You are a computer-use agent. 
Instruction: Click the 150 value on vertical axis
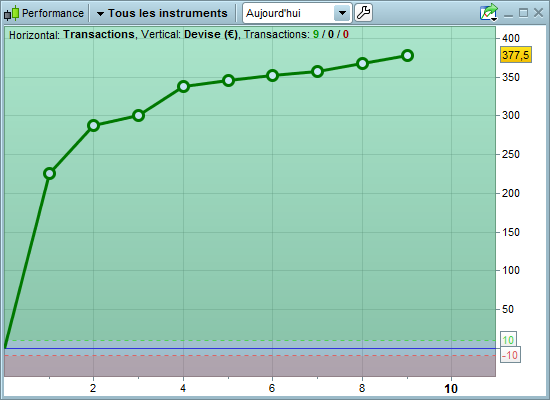click(511, 232)
